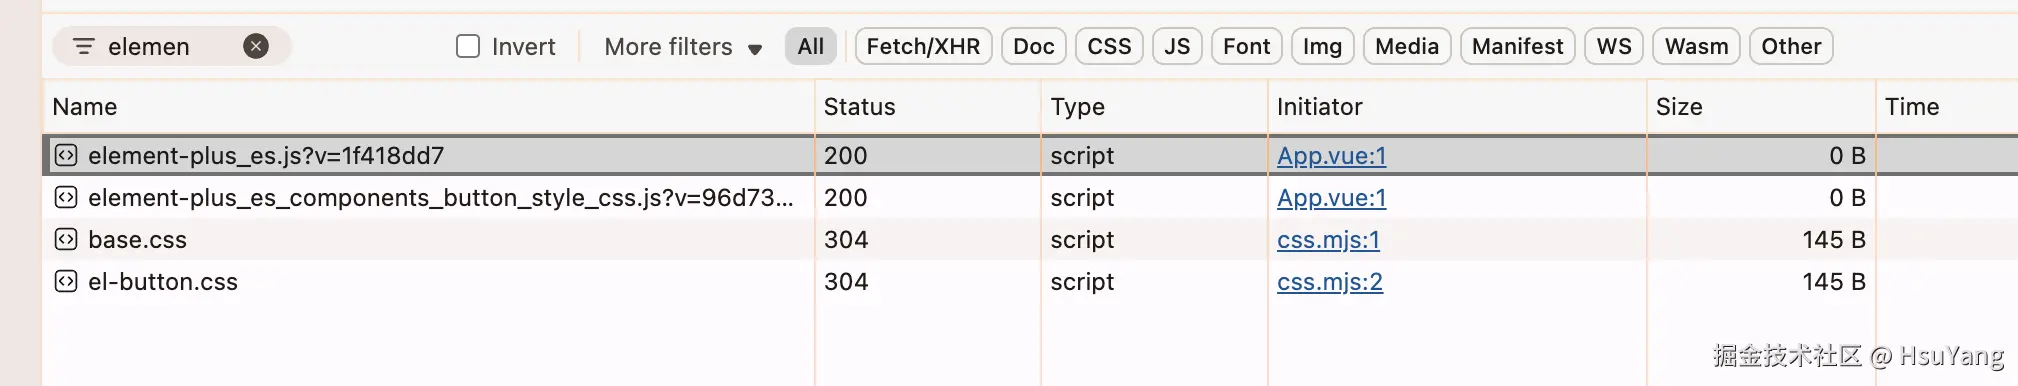The height and width of the screenshot is (386, 2018).
Task: Select the el-button.css request row
Action: click(1030, 281)
